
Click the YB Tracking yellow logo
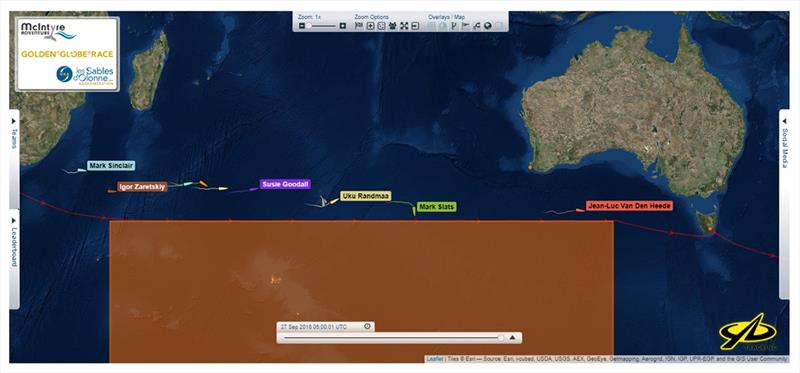click(748, 333)
